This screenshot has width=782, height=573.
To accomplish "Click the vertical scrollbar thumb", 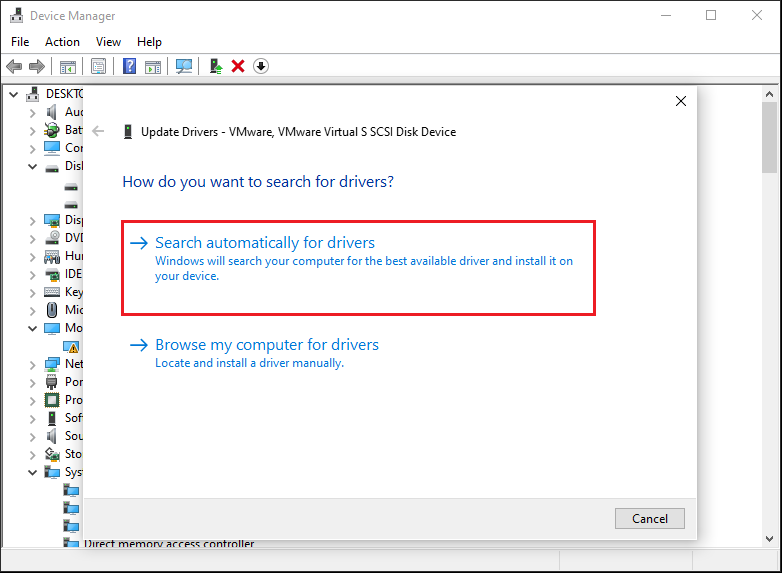I will click(769, 138).
